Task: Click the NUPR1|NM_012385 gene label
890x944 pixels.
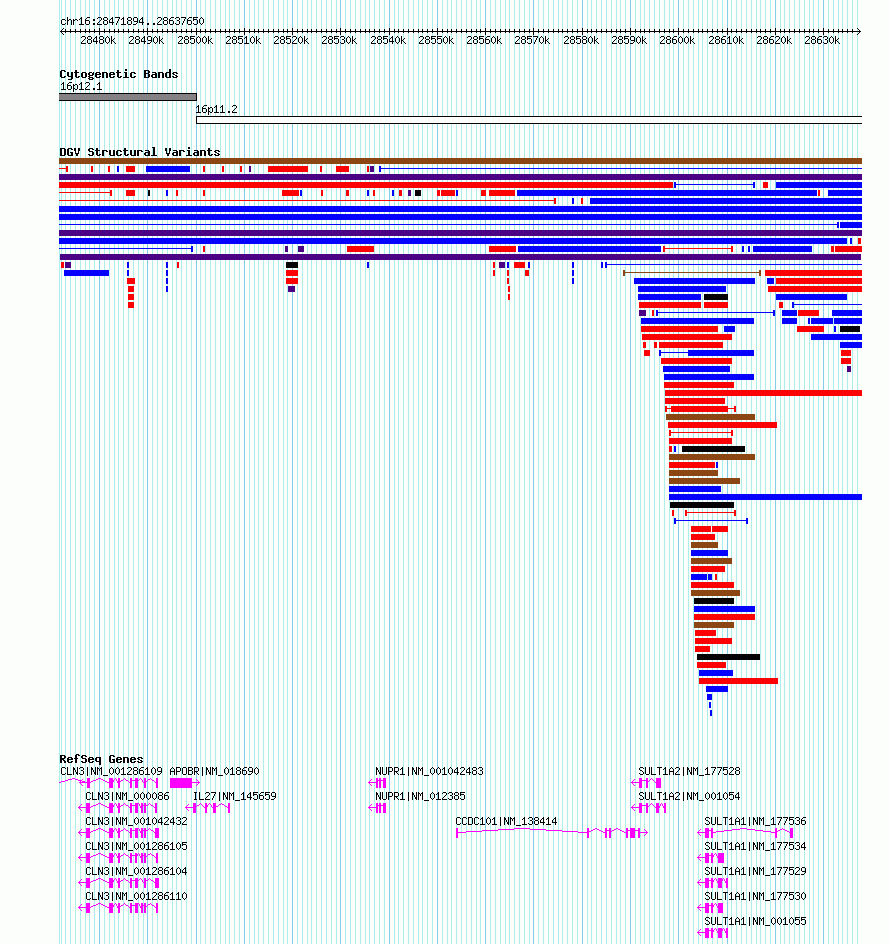Action: [420, 796]
